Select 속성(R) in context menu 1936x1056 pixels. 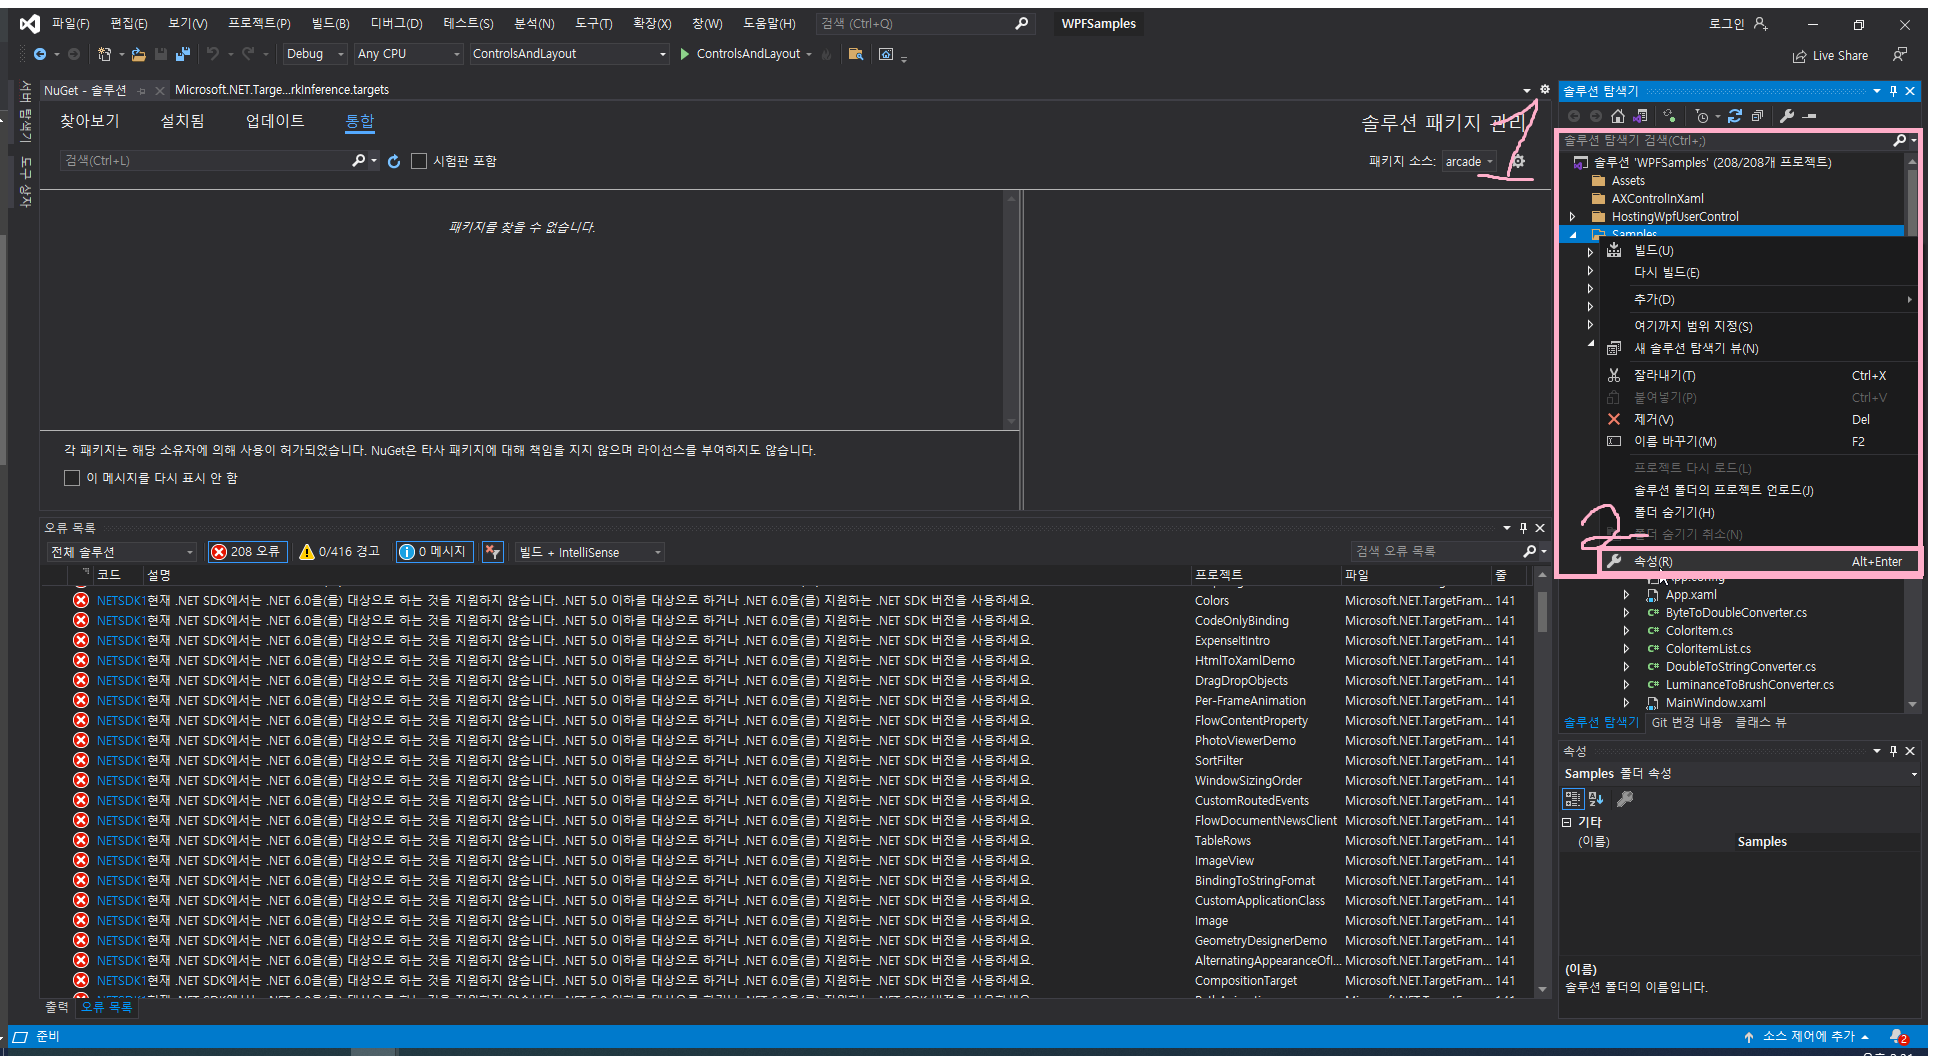coord(1759,562)
